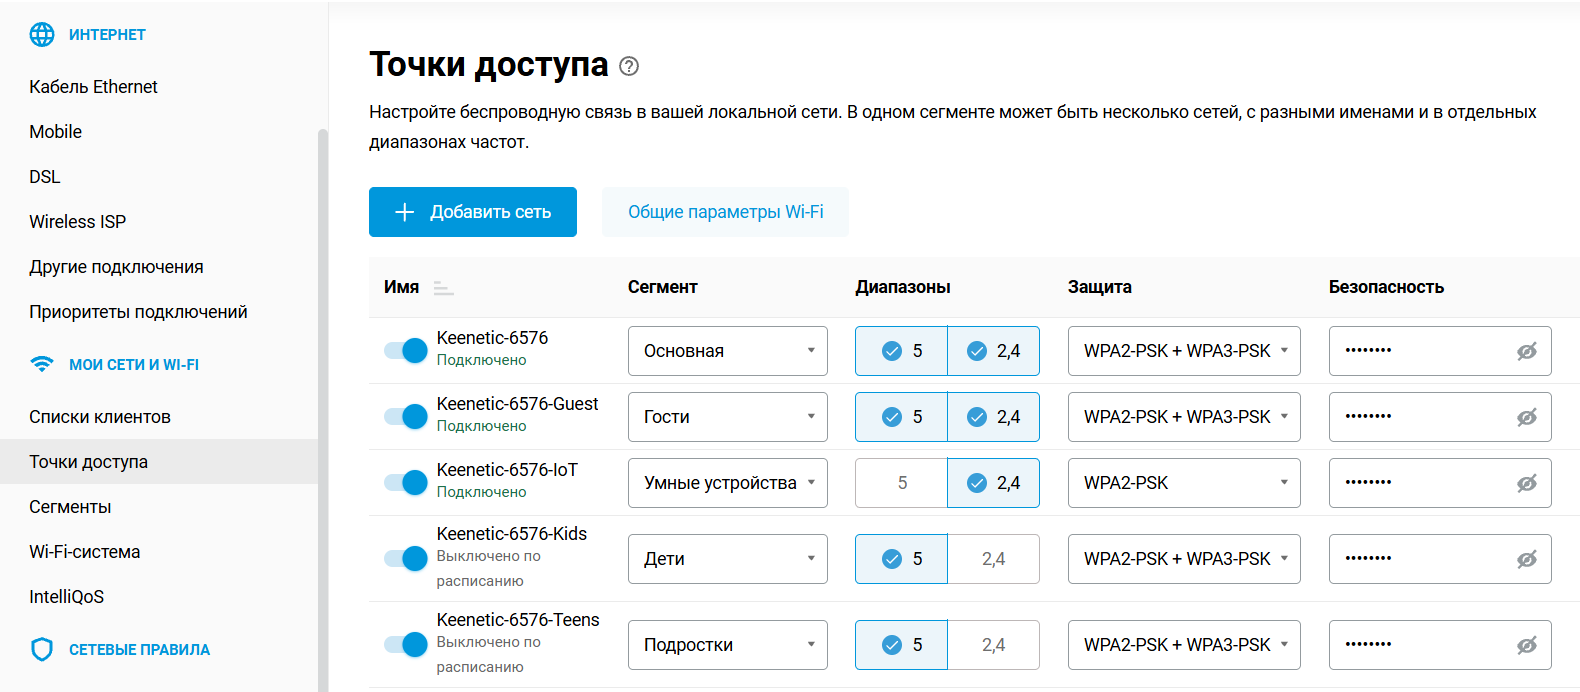Turn off Keenetic-6576-Guest toggle
The image size is (1580, 692).
pos(406,416)
